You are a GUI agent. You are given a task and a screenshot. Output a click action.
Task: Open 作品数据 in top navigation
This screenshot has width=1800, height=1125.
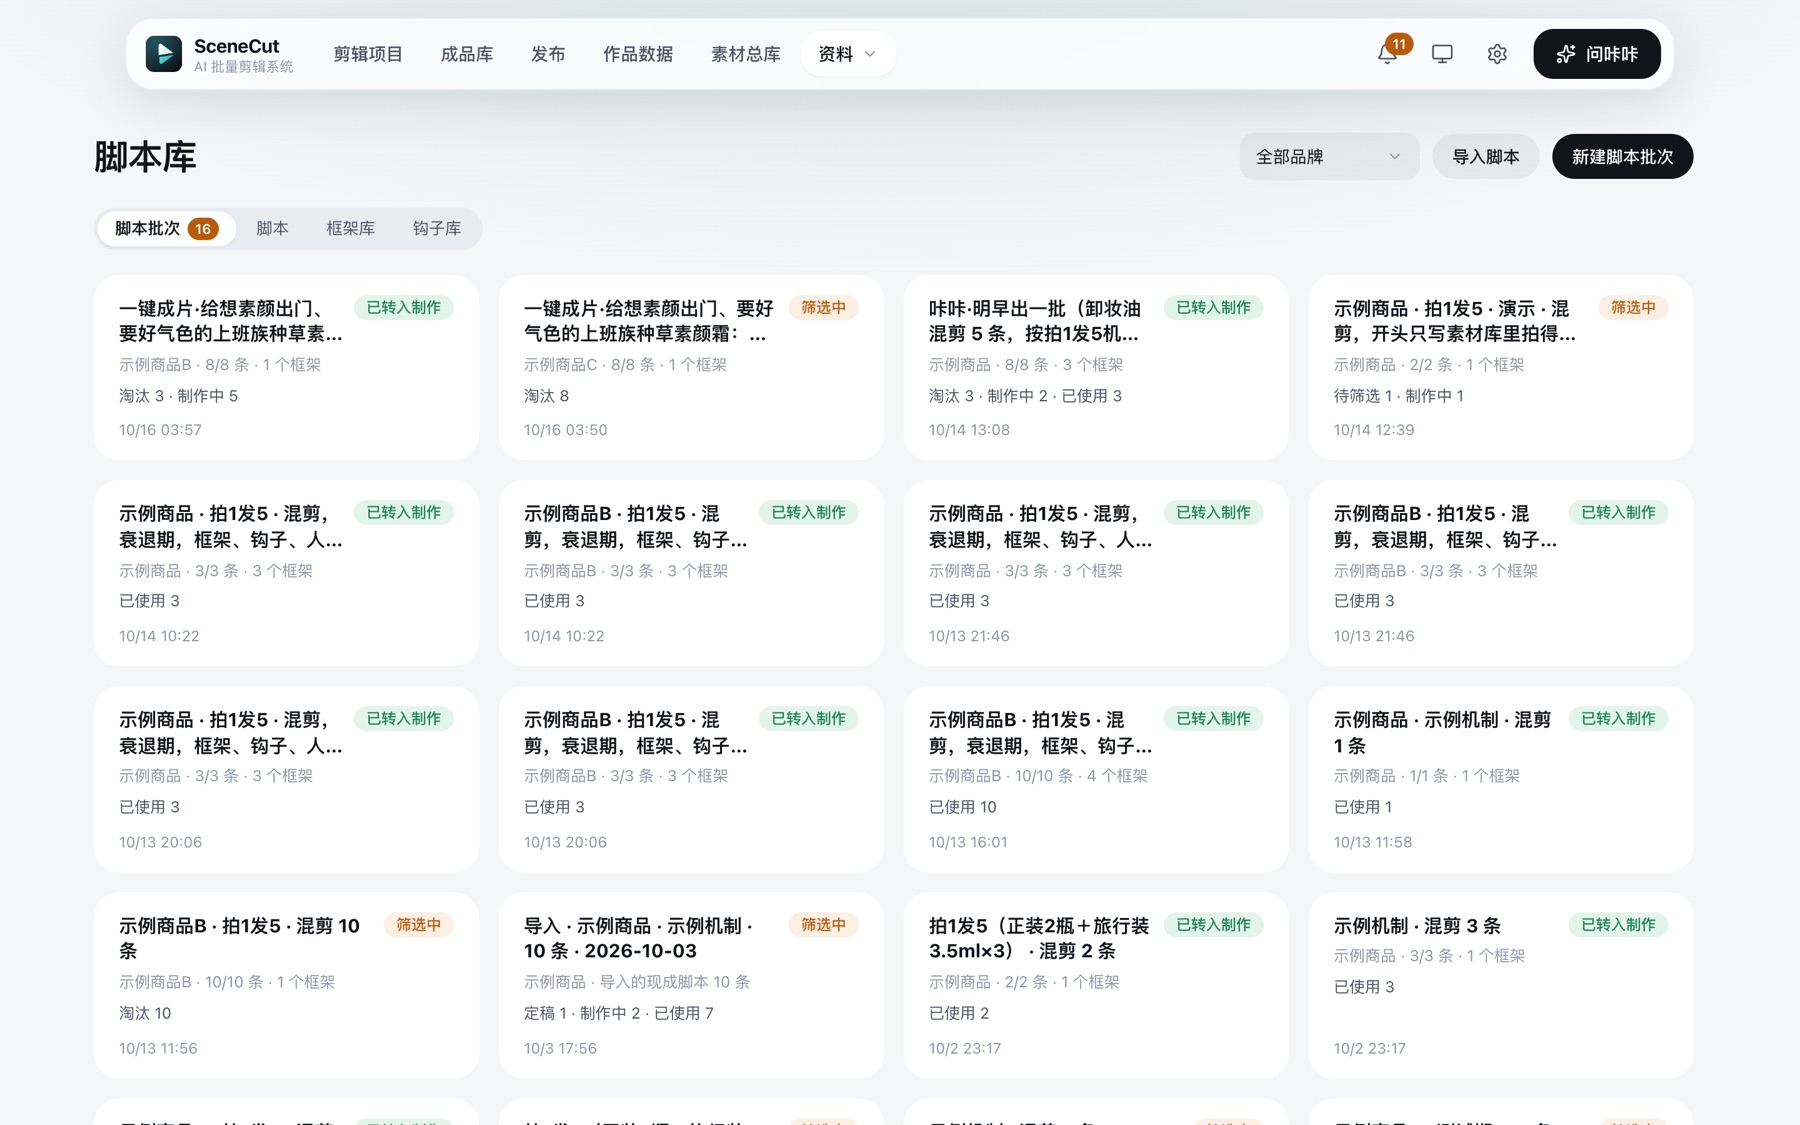[638, 54]
